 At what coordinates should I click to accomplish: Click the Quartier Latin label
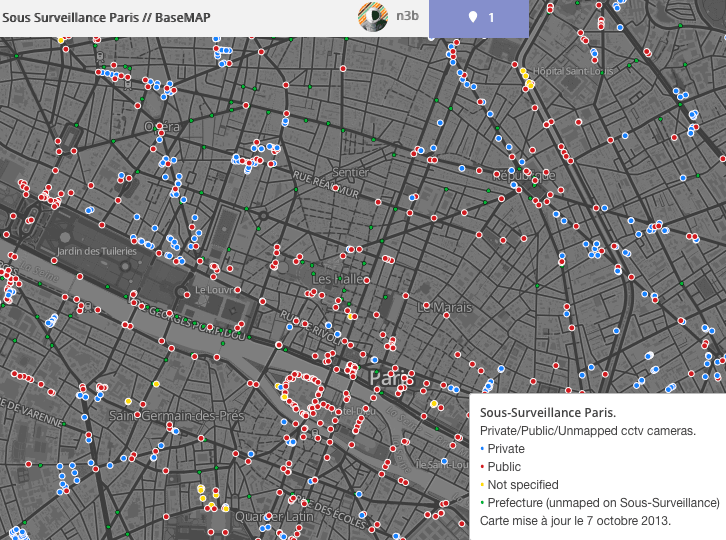[x=274, y=516]
